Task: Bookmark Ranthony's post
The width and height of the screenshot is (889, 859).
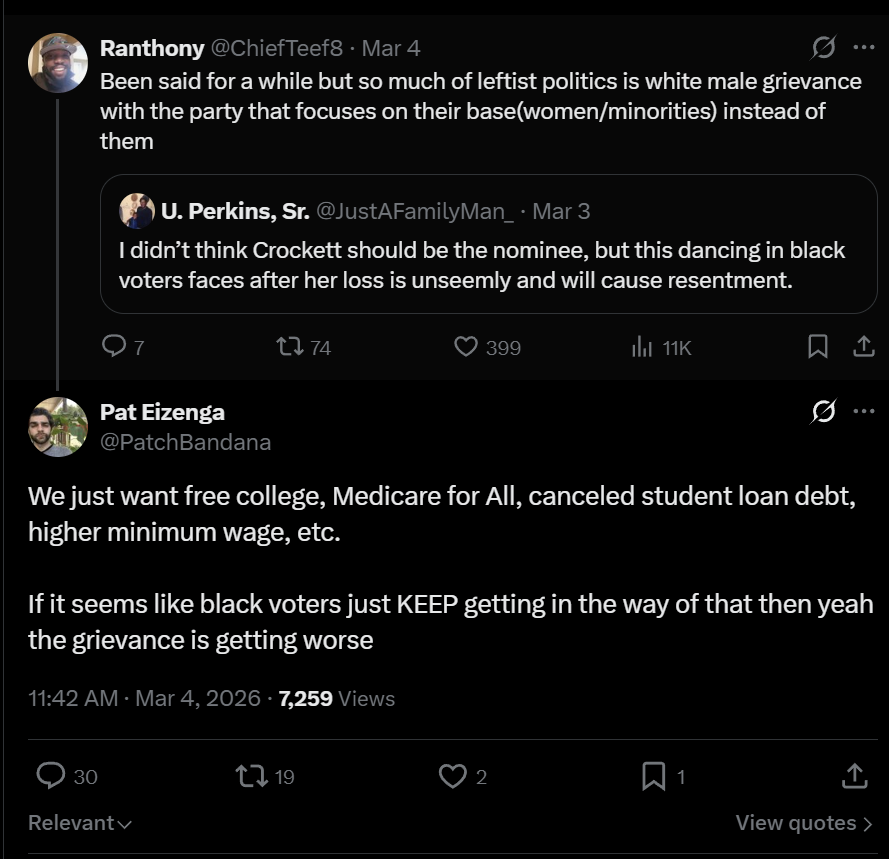Action: [817, 347]
